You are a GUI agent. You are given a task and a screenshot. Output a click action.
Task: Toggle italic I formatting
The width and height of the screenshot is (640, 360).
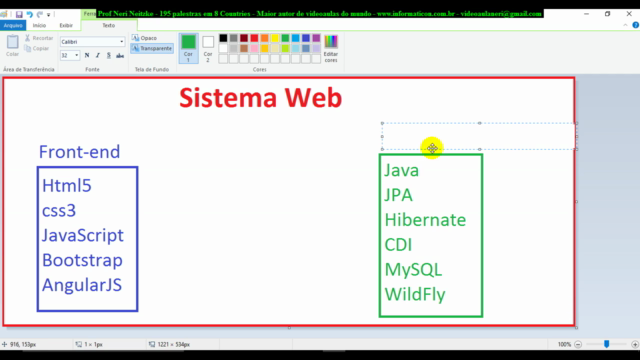pos(98,55)
